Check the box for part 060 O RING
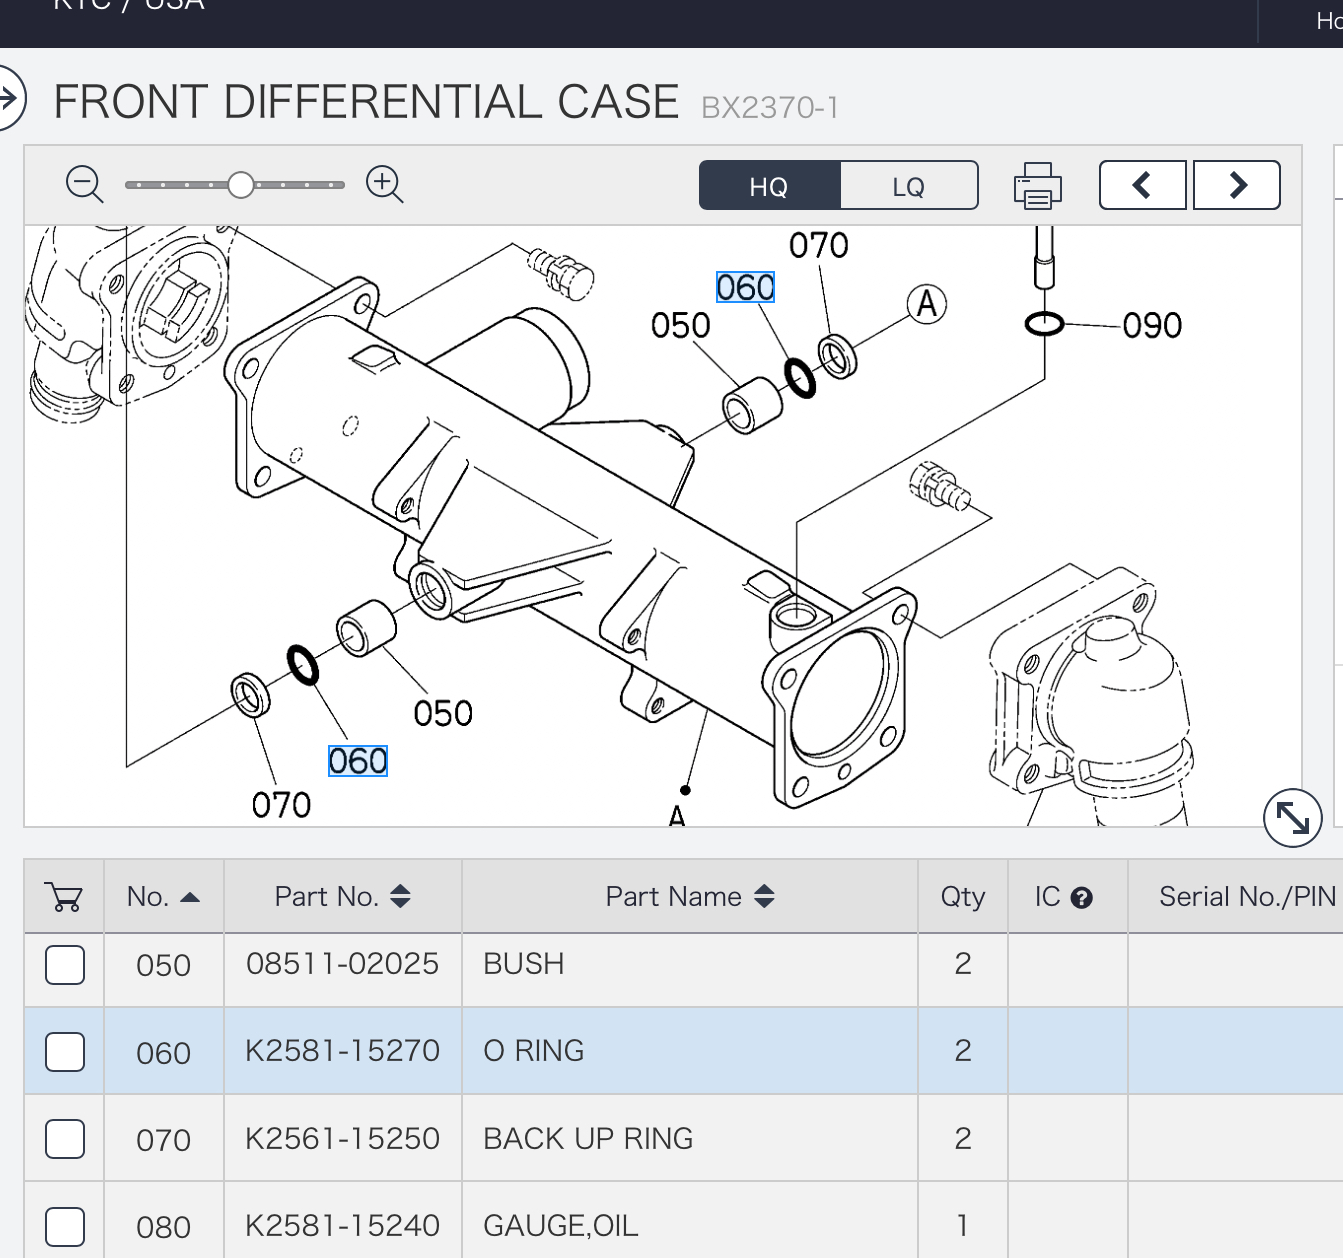Image resolution: width=1343 pixels, height=1258 pixels. tap(65, 1052)
